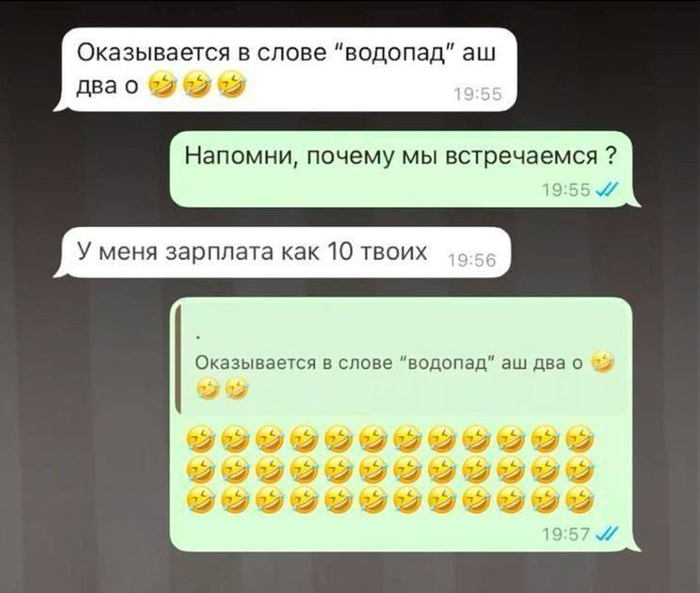Open the quoted reply preview about 'водопад'
The height and width of the screenshot is (593, 700).
[402, 359]
